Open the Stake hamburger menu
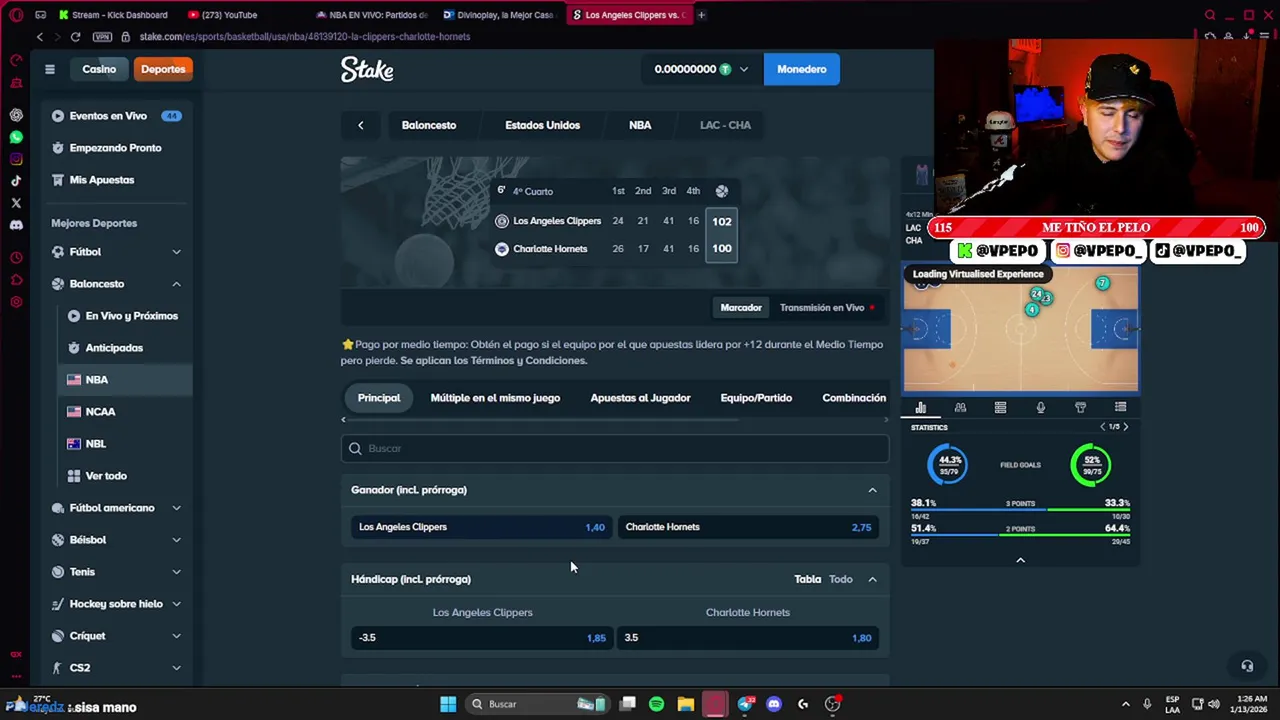Image resolution: width=1280 pixels, height=720 pixels. click(49, 69)
